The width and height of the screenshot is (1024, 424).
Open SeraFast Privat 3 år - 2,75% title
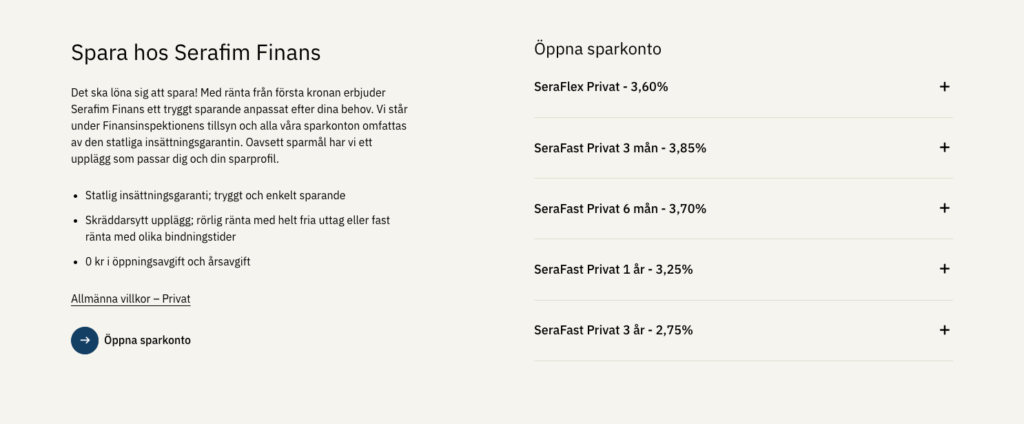point(613,330)
